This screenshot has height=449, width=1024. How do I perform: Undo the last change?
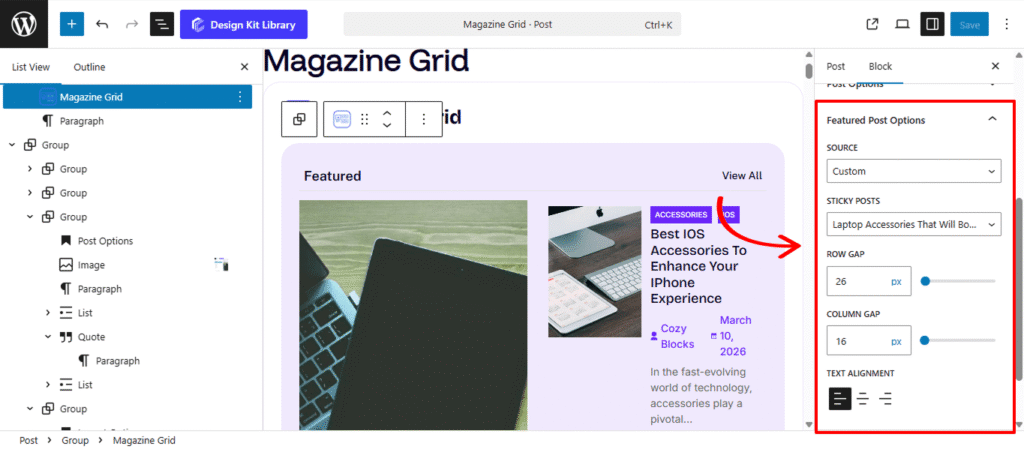(102, 24)
